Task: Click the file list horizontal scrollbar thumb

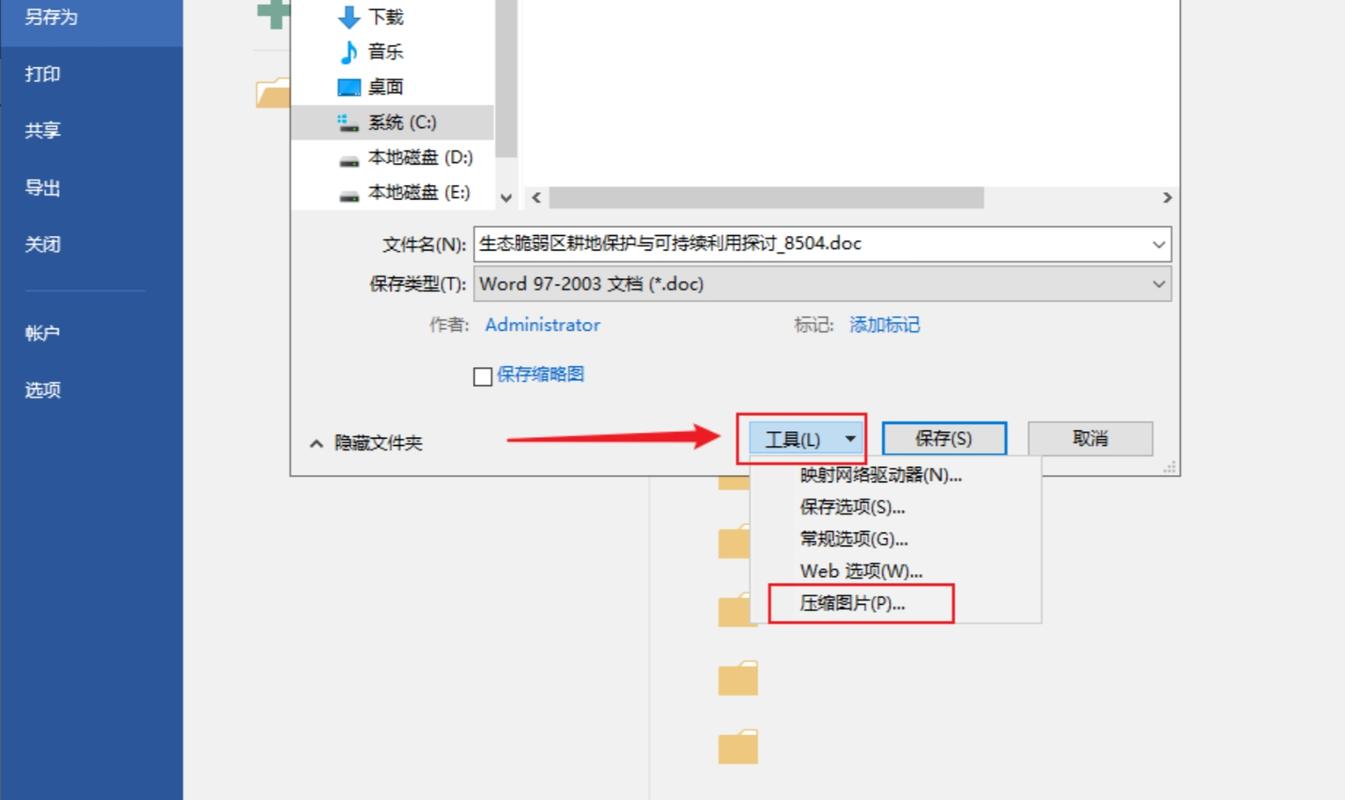Action: coord(766,198)
